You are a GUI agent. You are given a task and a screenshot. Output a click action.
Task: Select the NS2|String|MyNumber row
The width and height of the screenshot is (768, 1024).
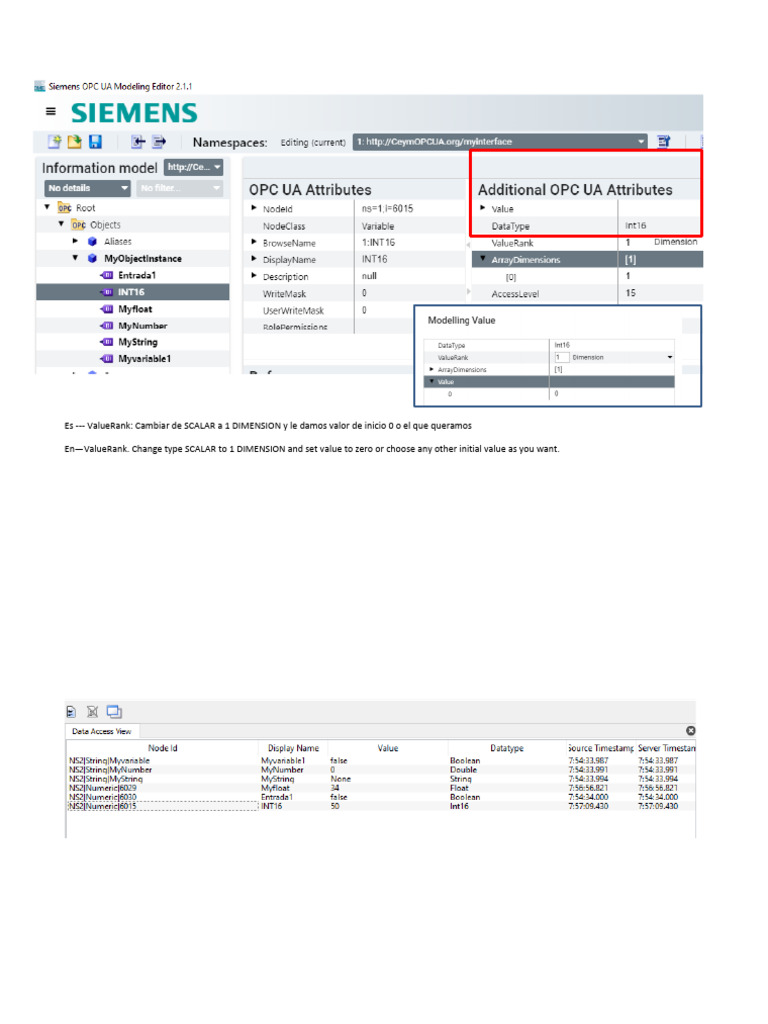pos(382,770)
